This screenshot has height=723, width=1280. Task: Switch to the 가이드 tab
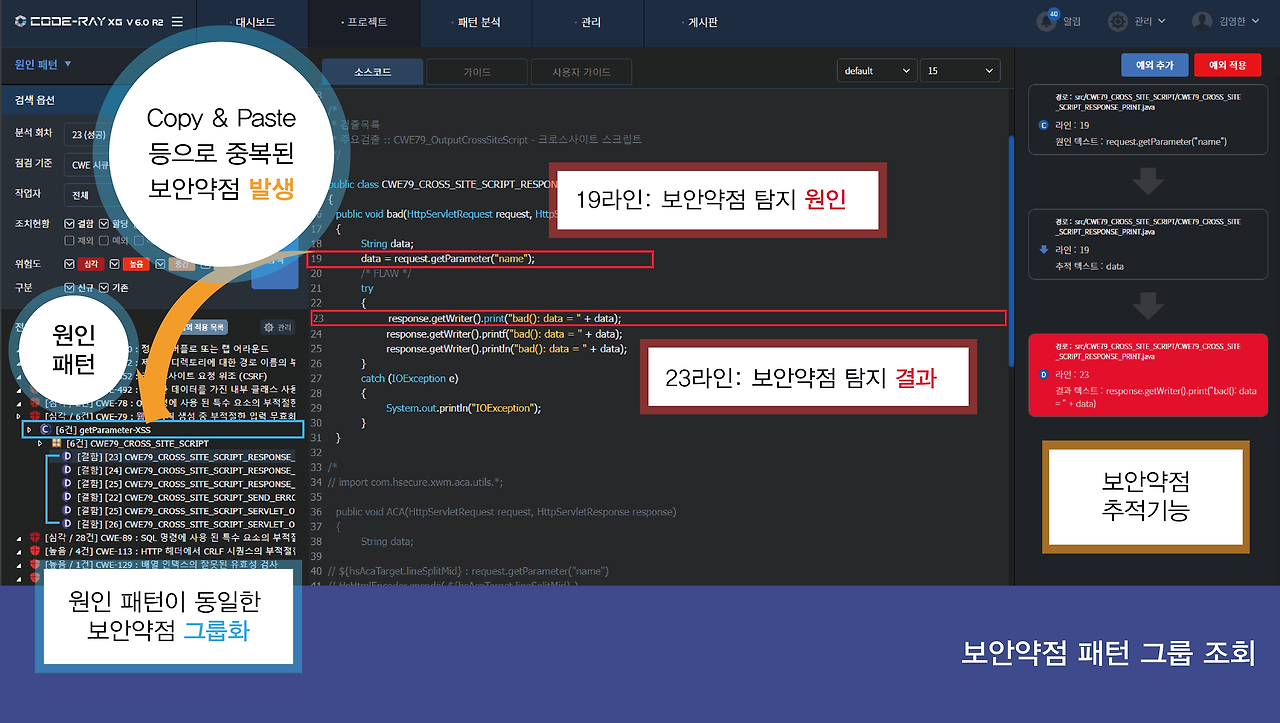pos(476,72)
